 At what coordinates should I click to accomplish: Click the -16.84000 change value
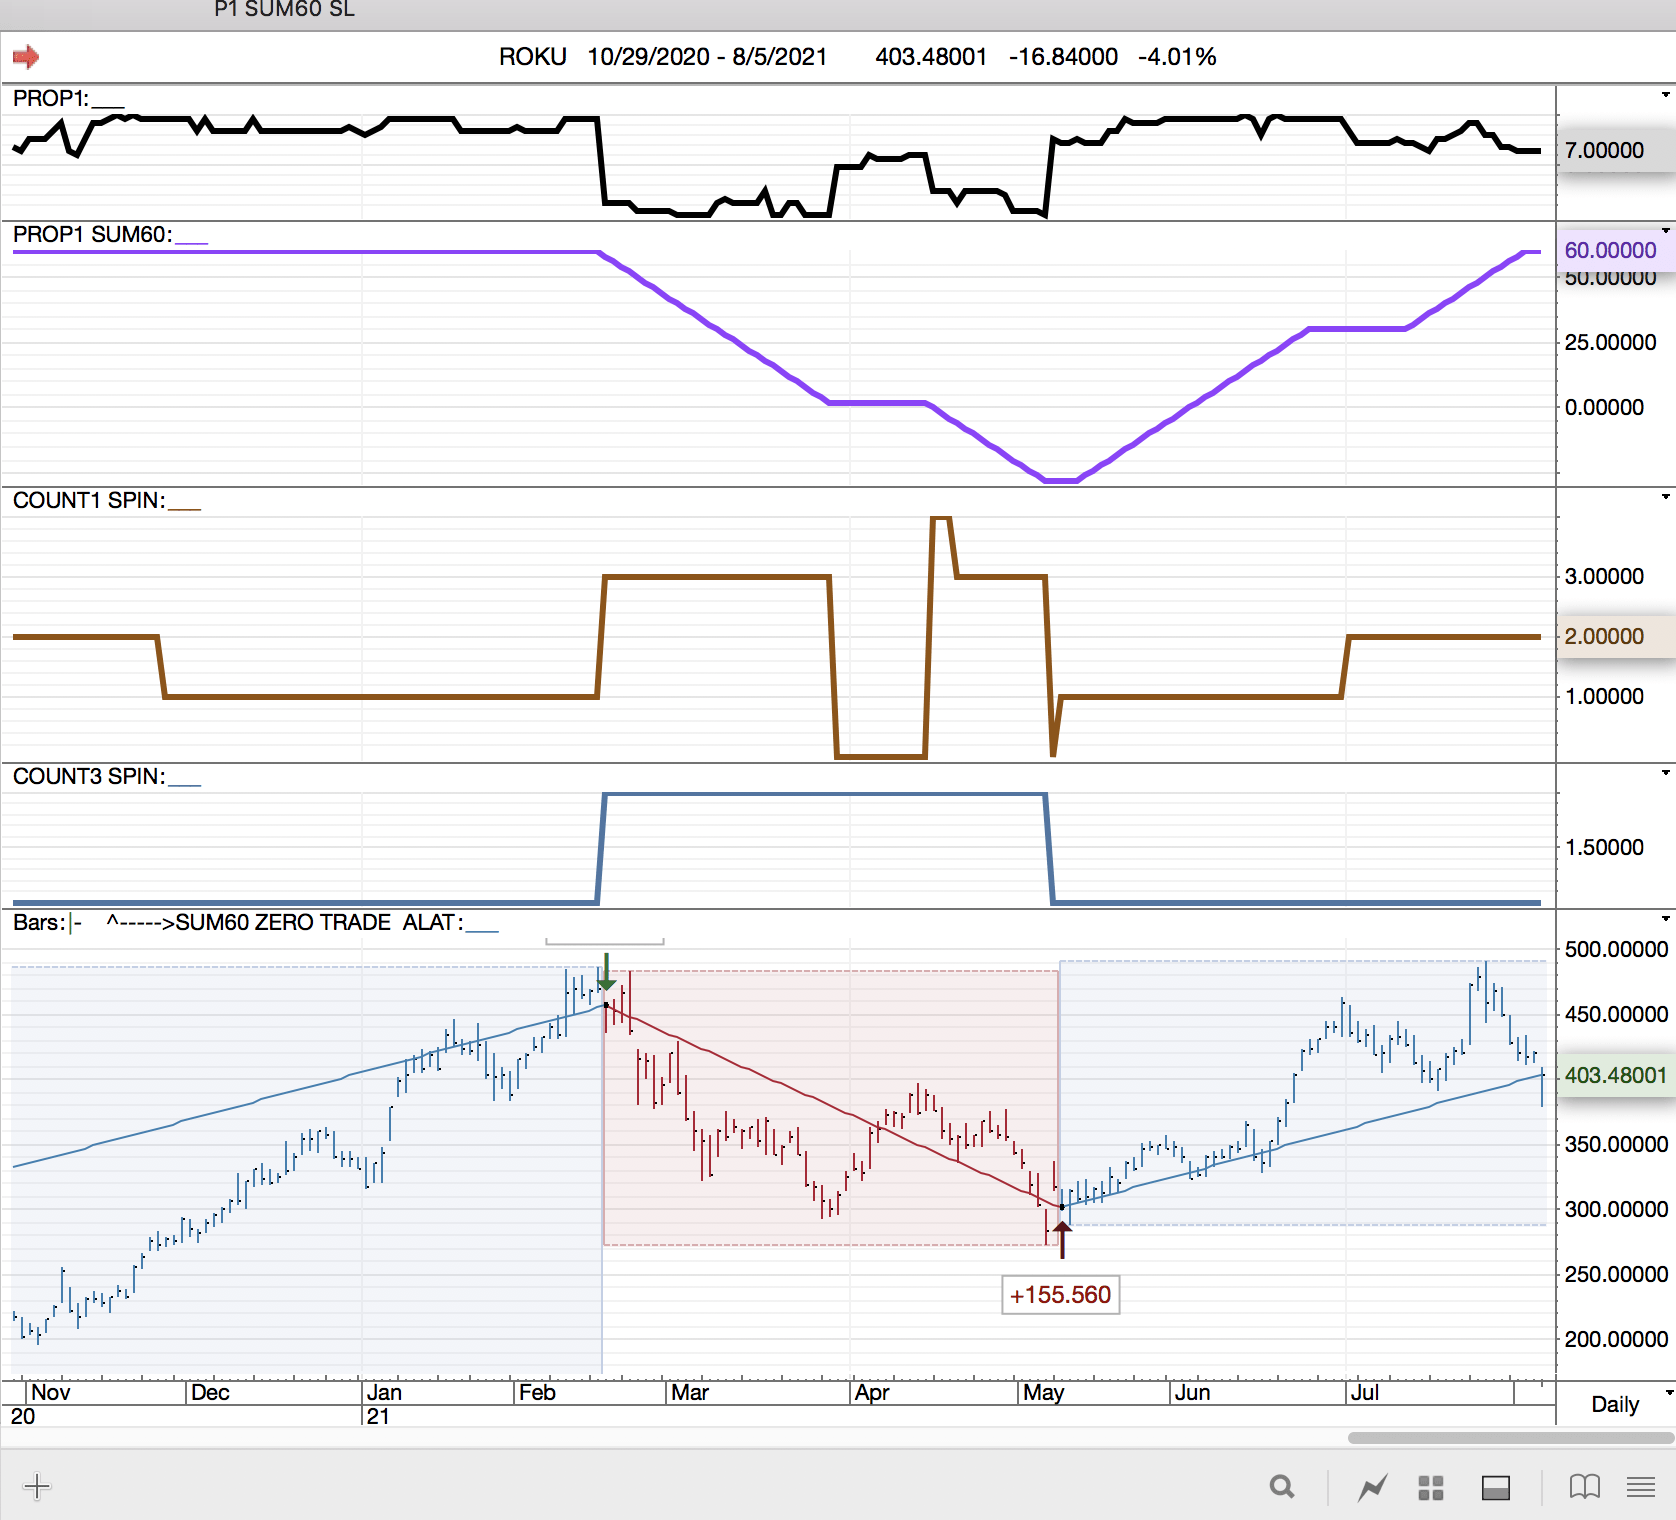(x=1063, y=57)
